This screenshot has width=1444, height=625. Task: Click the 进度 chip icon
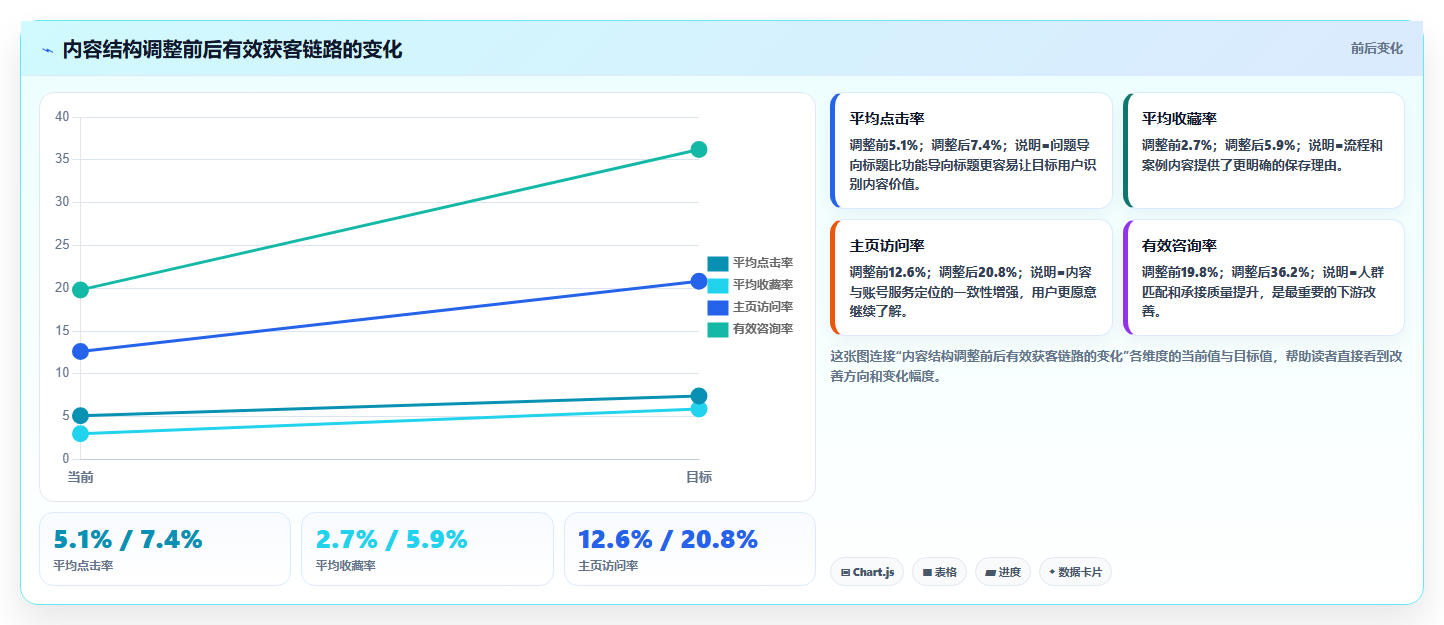pos(990,573)
